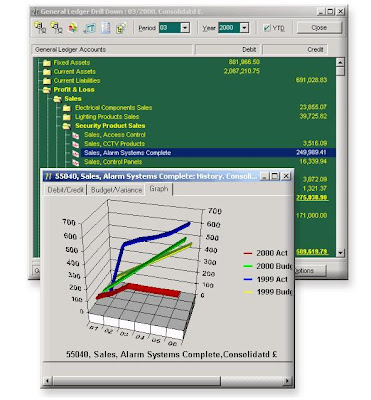
Task: Click the Security Product Sales folder icon
Action: point(67,126)
